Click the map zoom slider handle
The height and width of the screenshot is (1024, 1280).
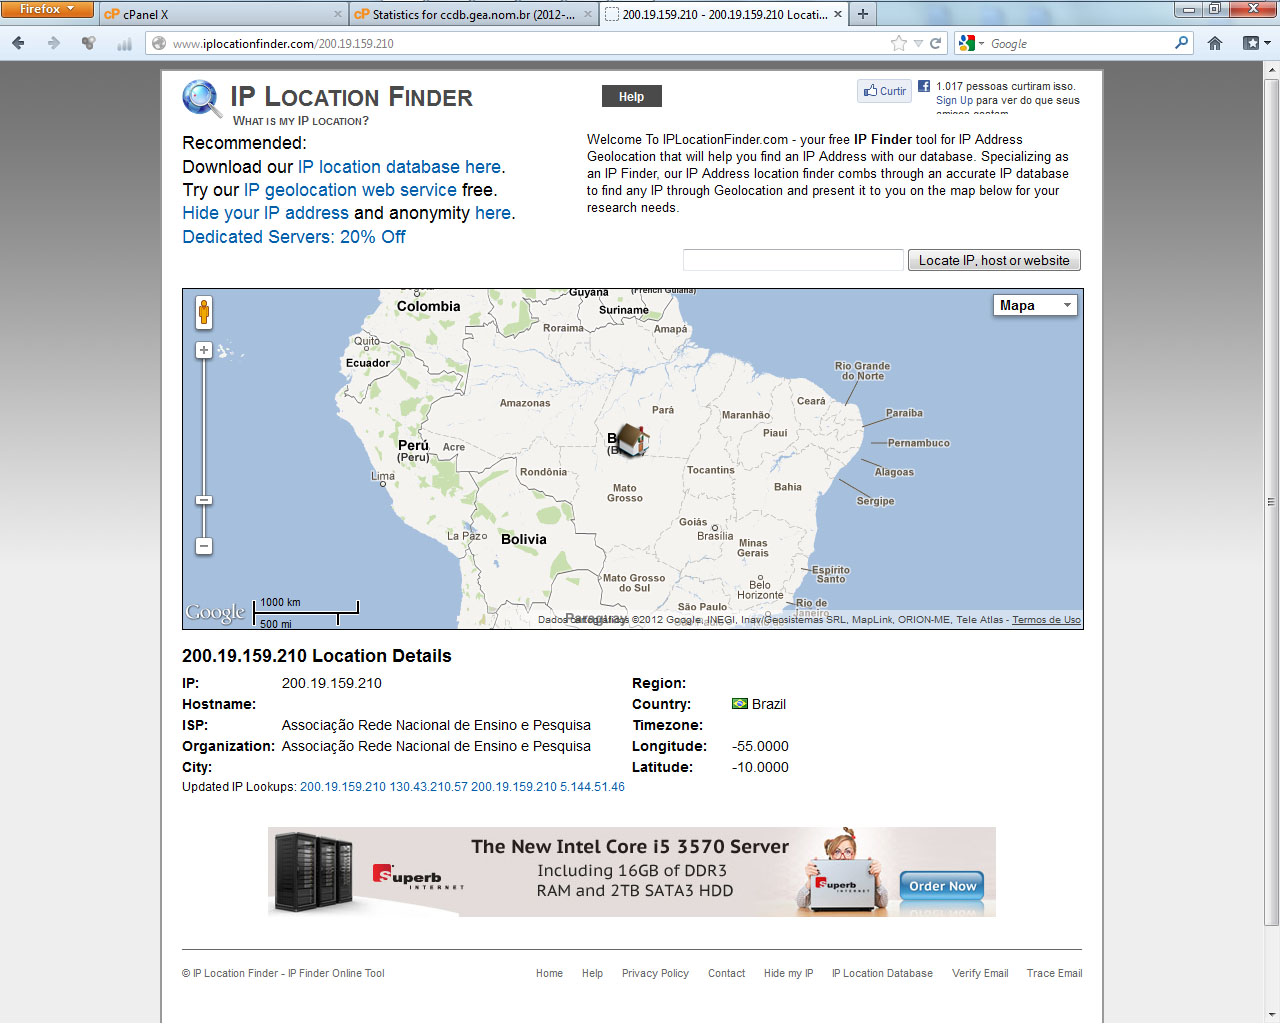[204, 500]
